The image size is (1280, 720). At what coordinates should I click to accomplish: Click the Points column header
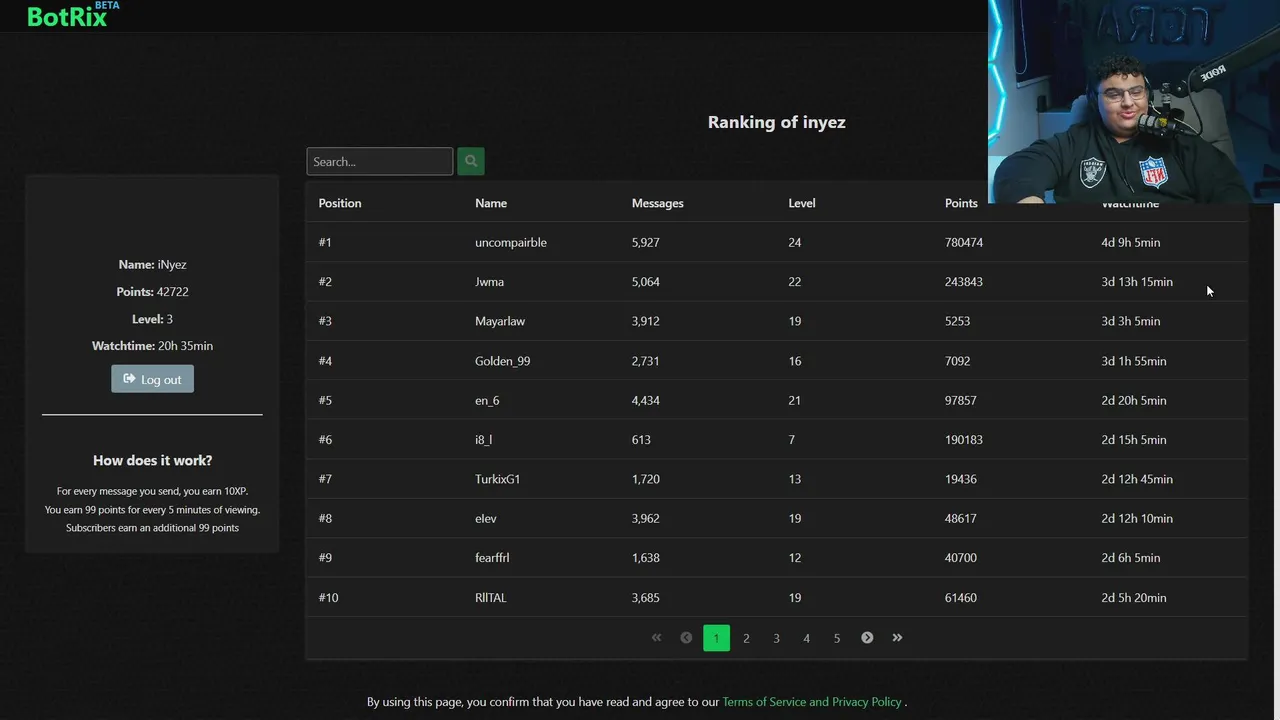click(x=960, y=203)
